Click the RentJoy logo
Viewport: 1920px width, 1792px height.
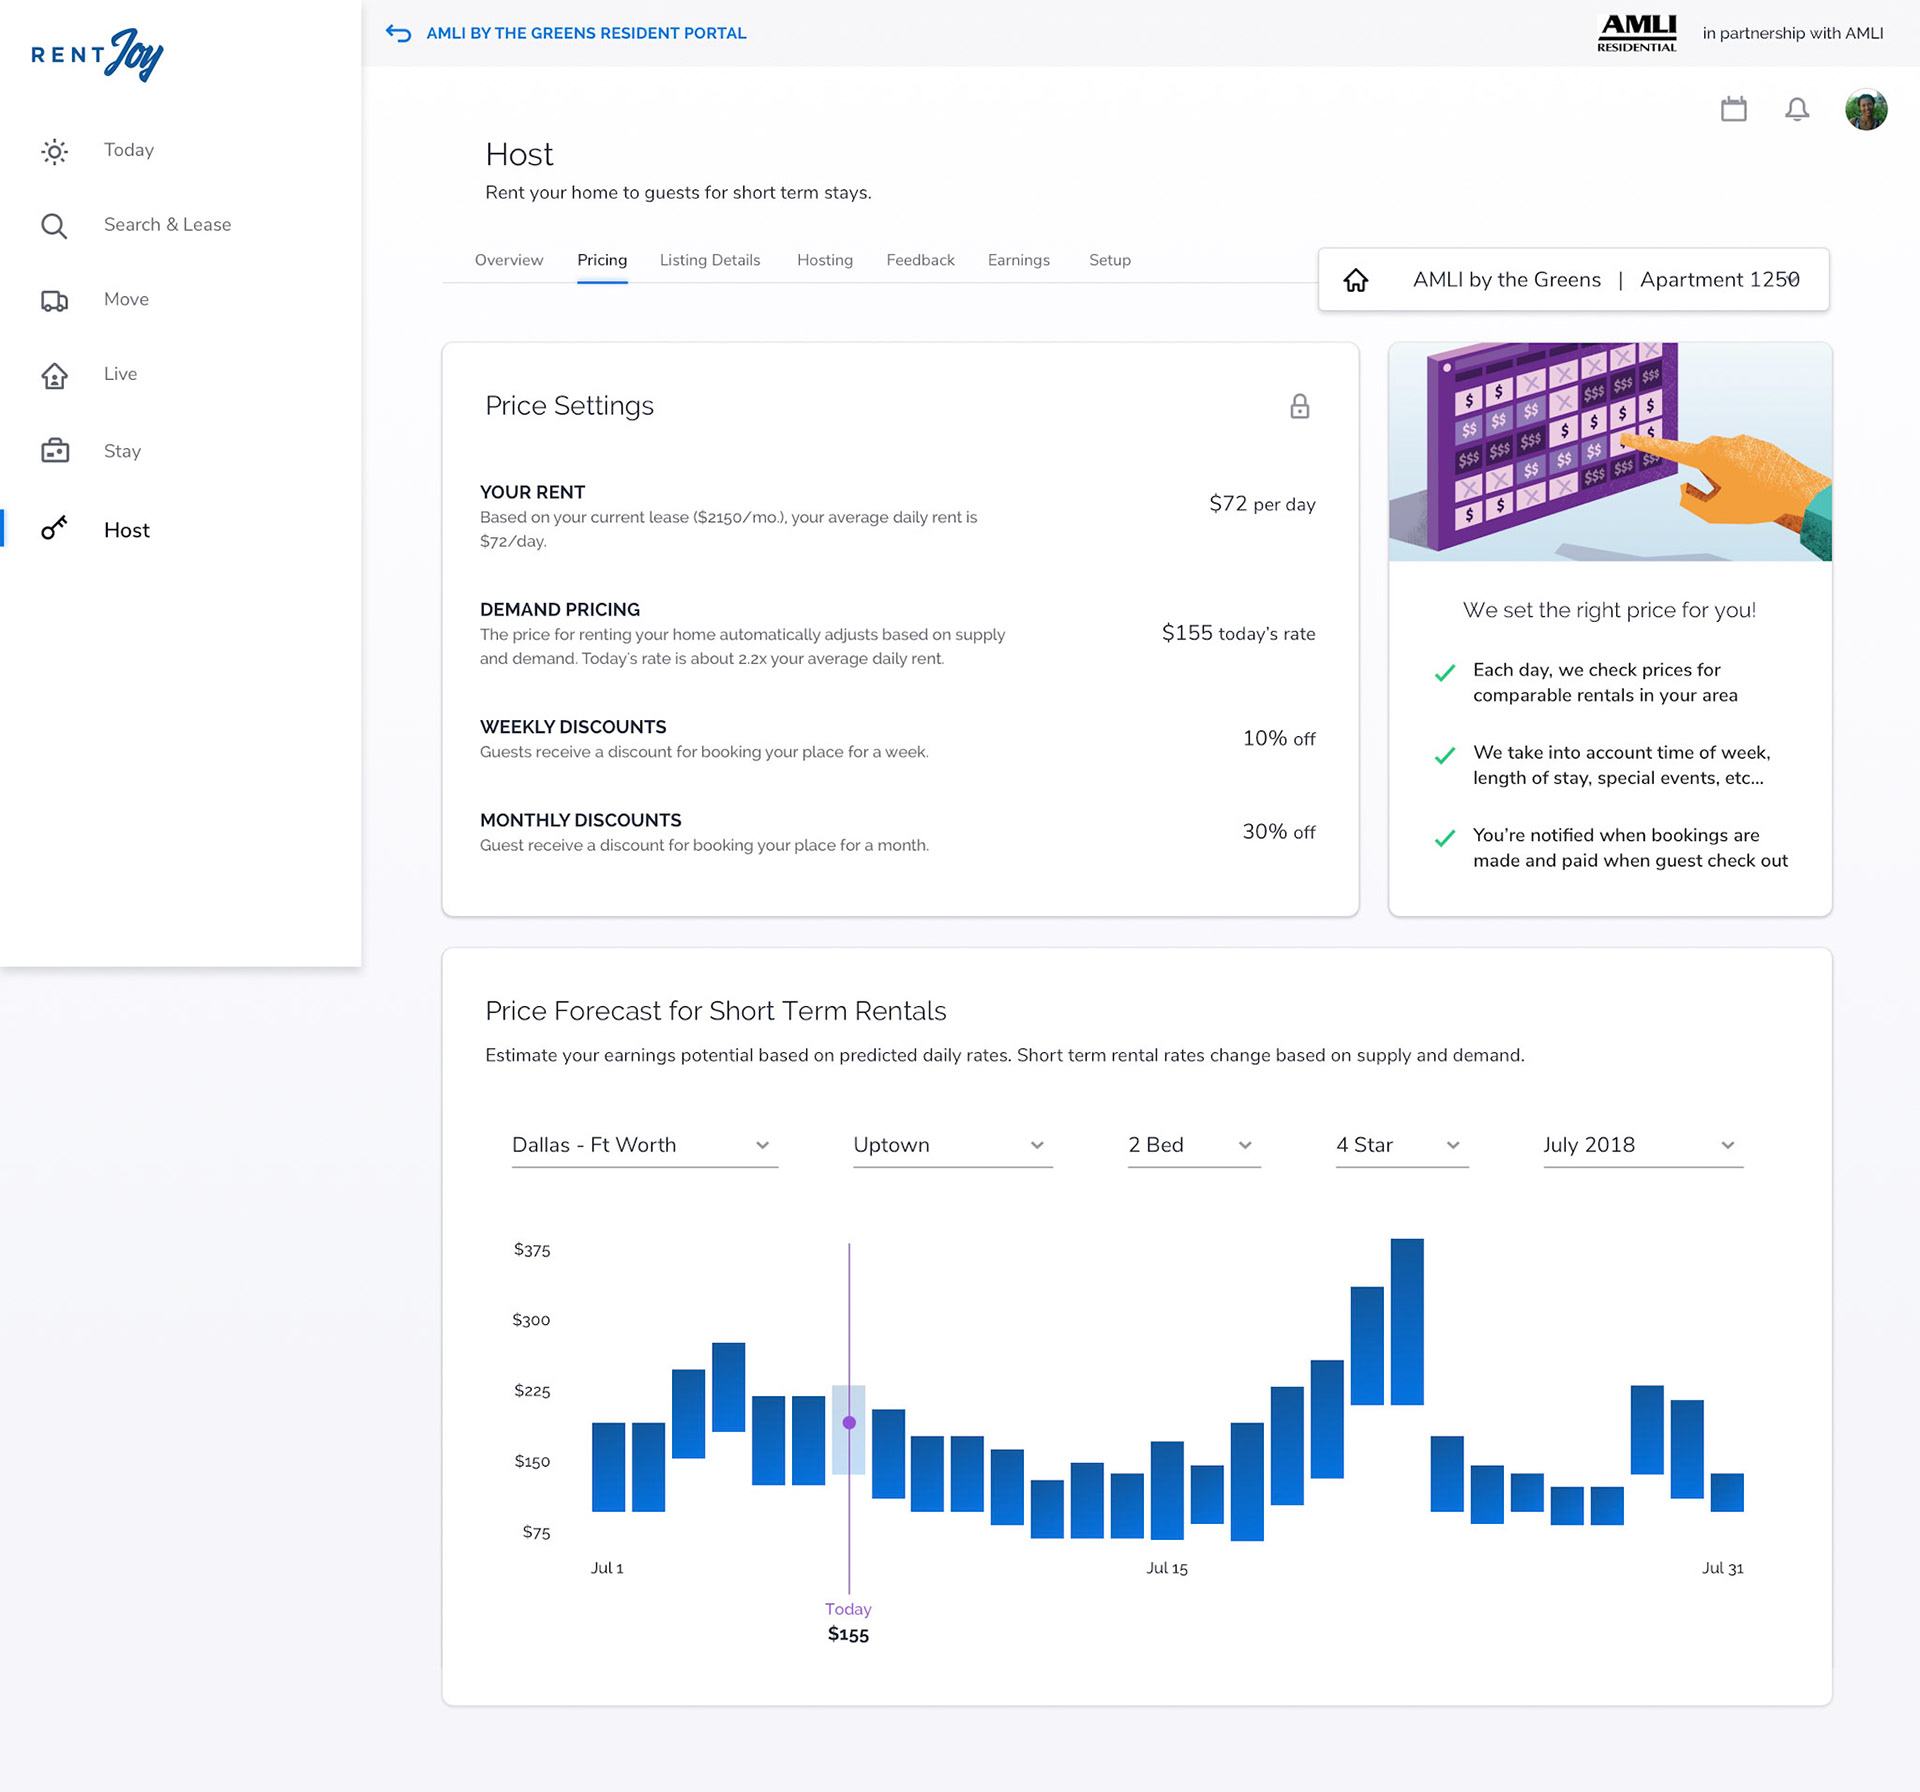(x=97, y=55)
